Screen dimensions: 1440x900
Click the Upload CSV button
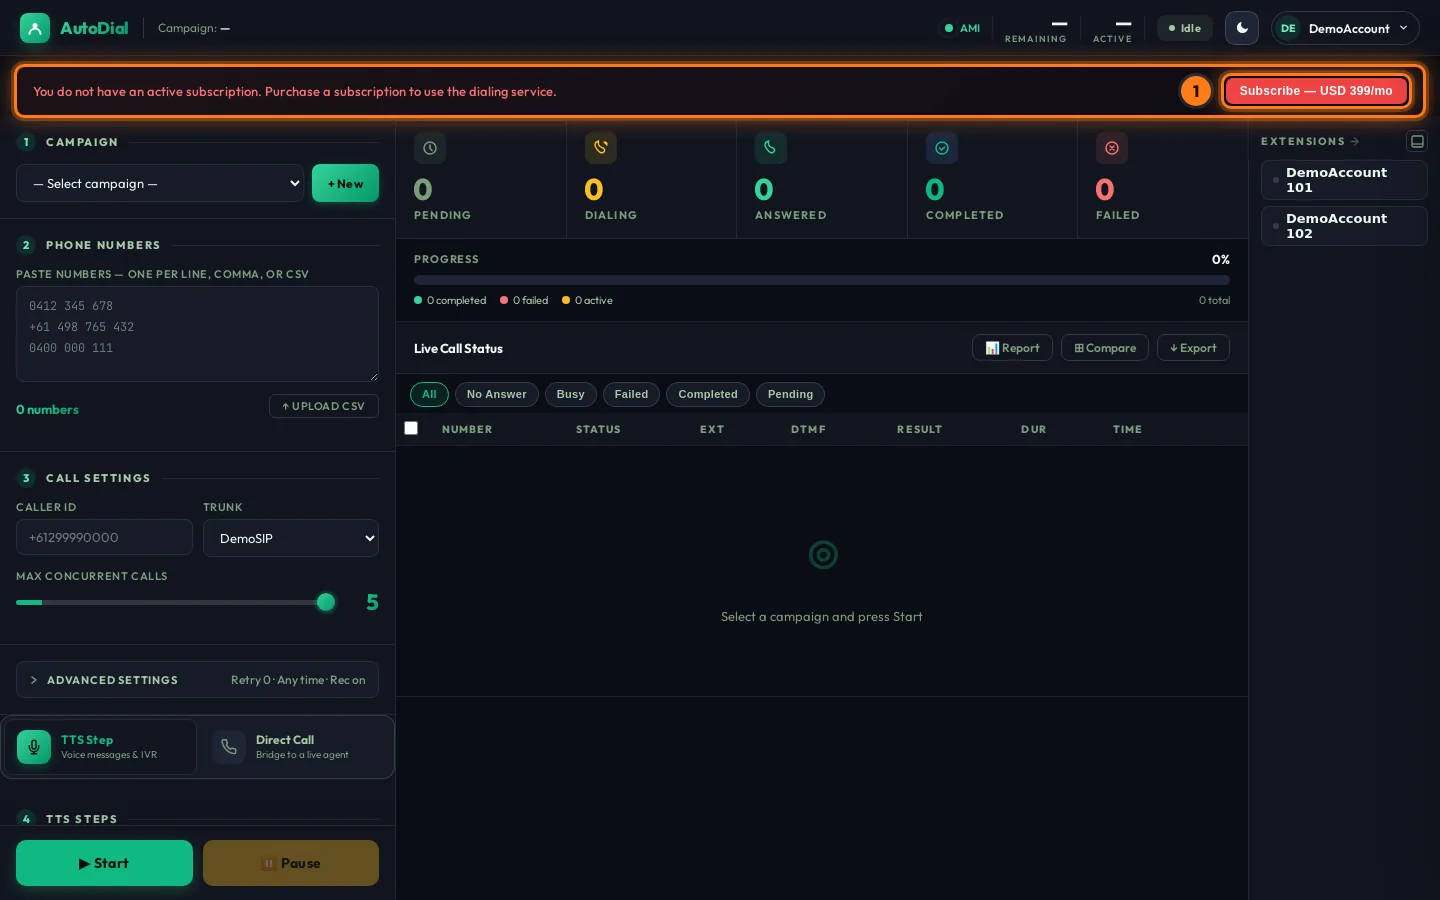point(323,406)
